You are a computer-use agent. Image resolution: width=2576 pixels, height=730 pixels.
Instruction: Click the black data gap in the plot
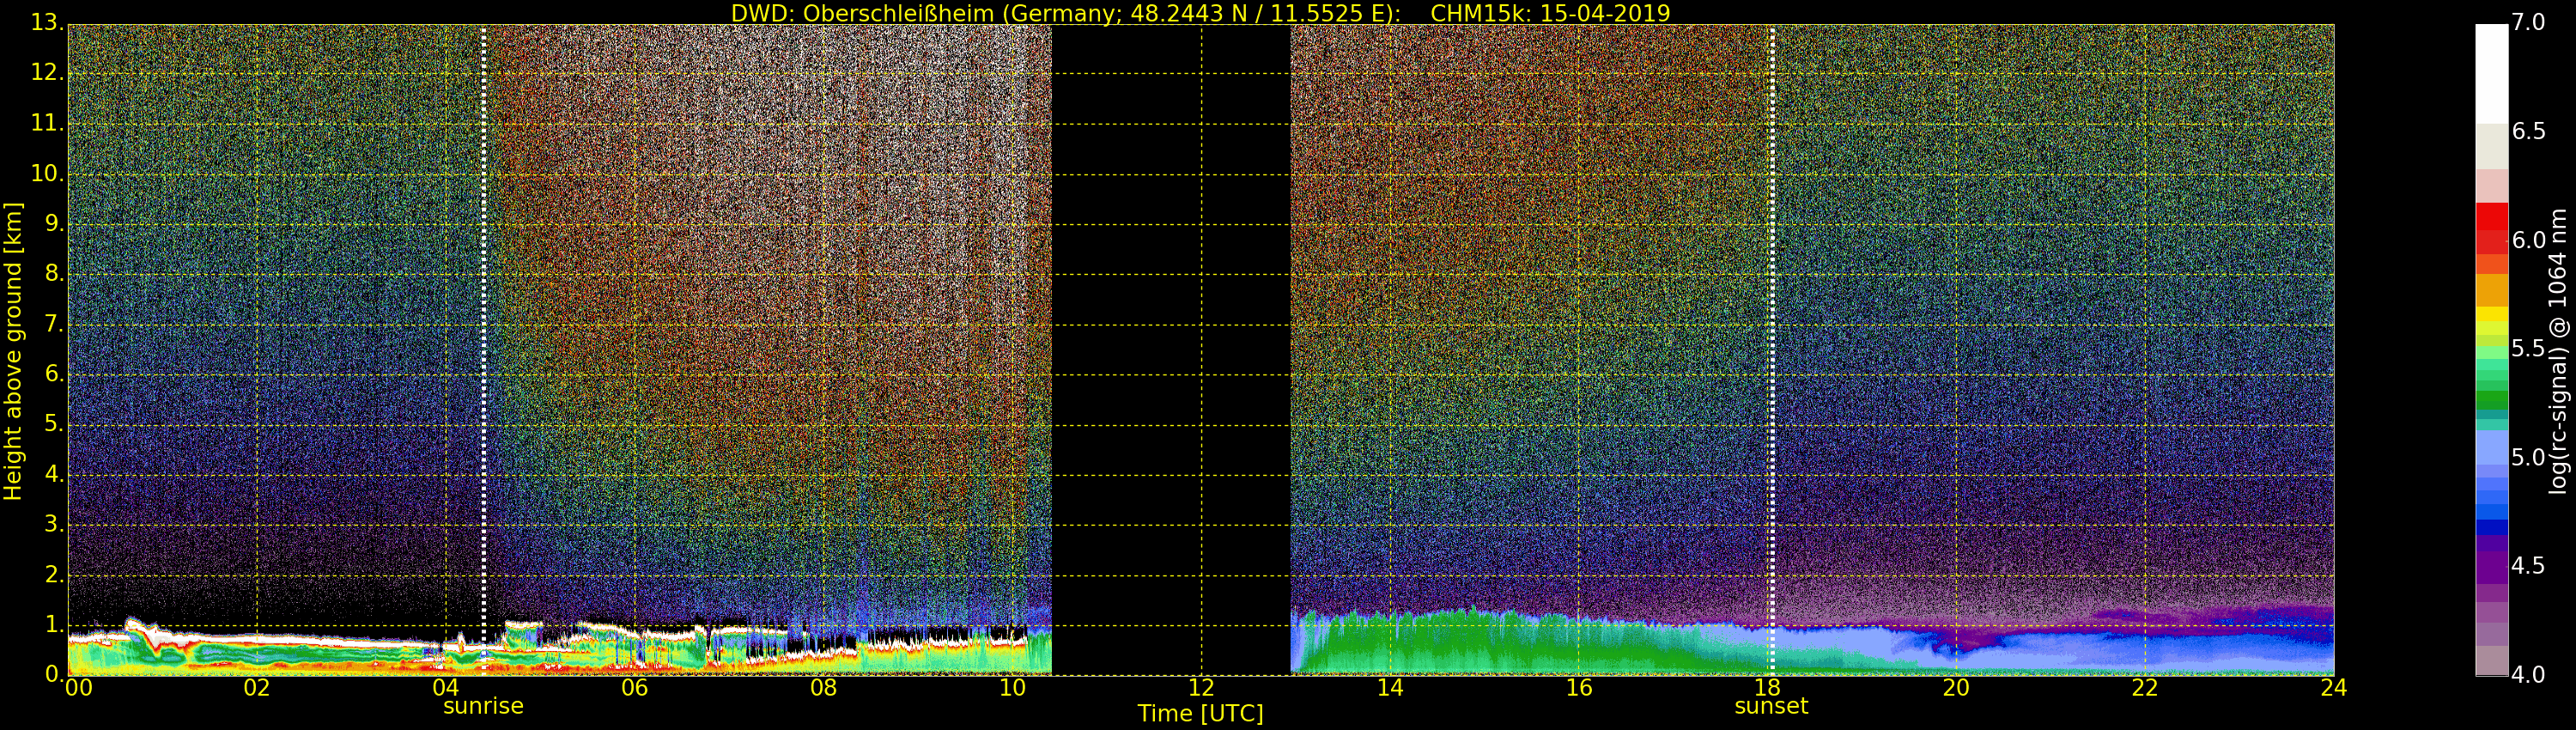pyautogui.click(x=1171, y=350)
